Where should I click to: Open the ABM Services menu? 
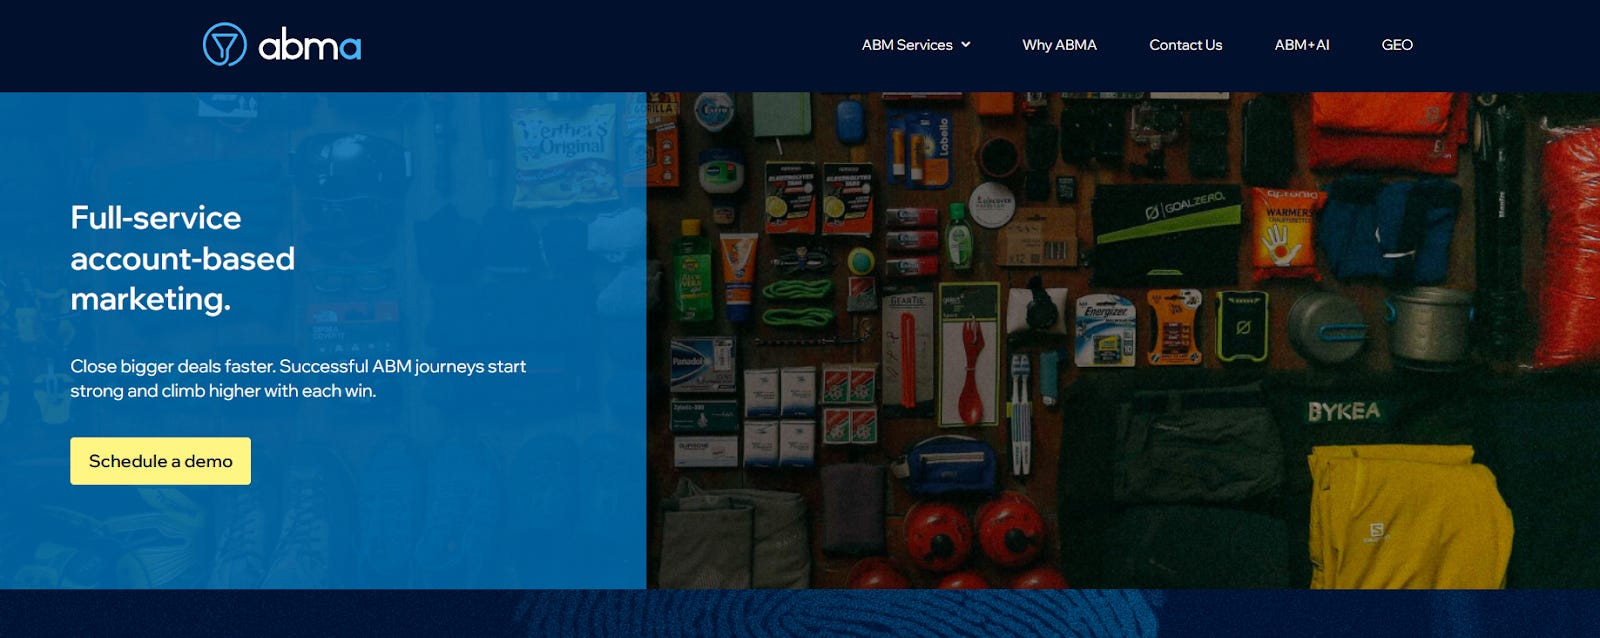click(907, 45)
